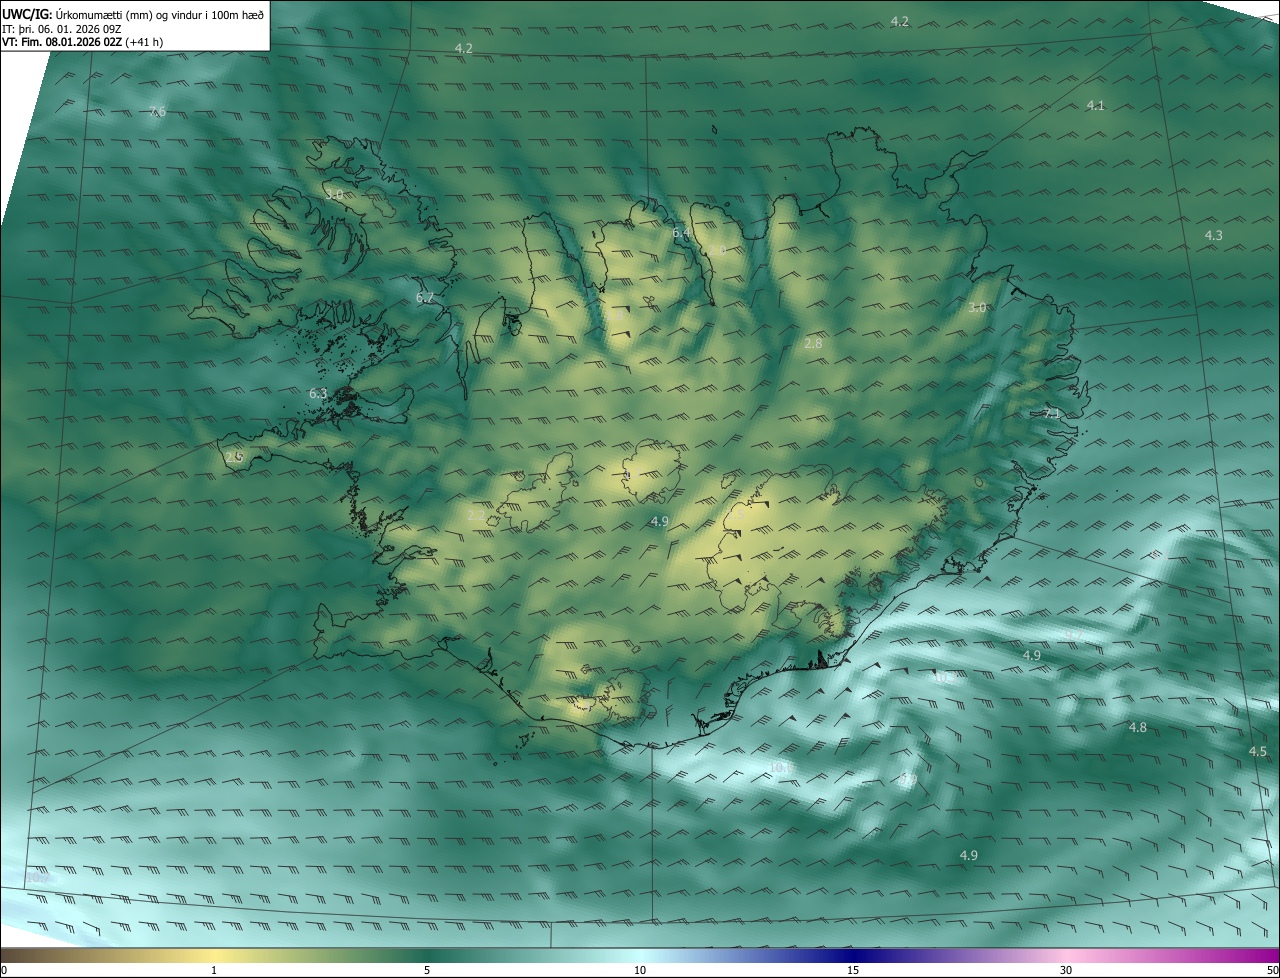Click the 6.3 value label on the map

click(318, 393)
